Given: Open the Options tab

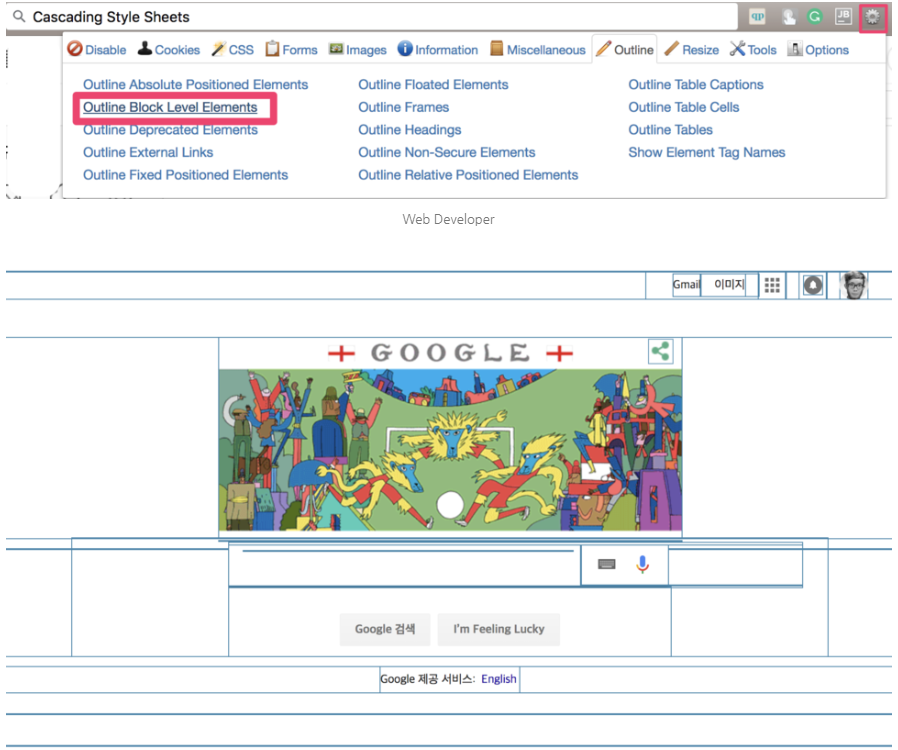Looking at the screenshot, I should pos(818,50).
